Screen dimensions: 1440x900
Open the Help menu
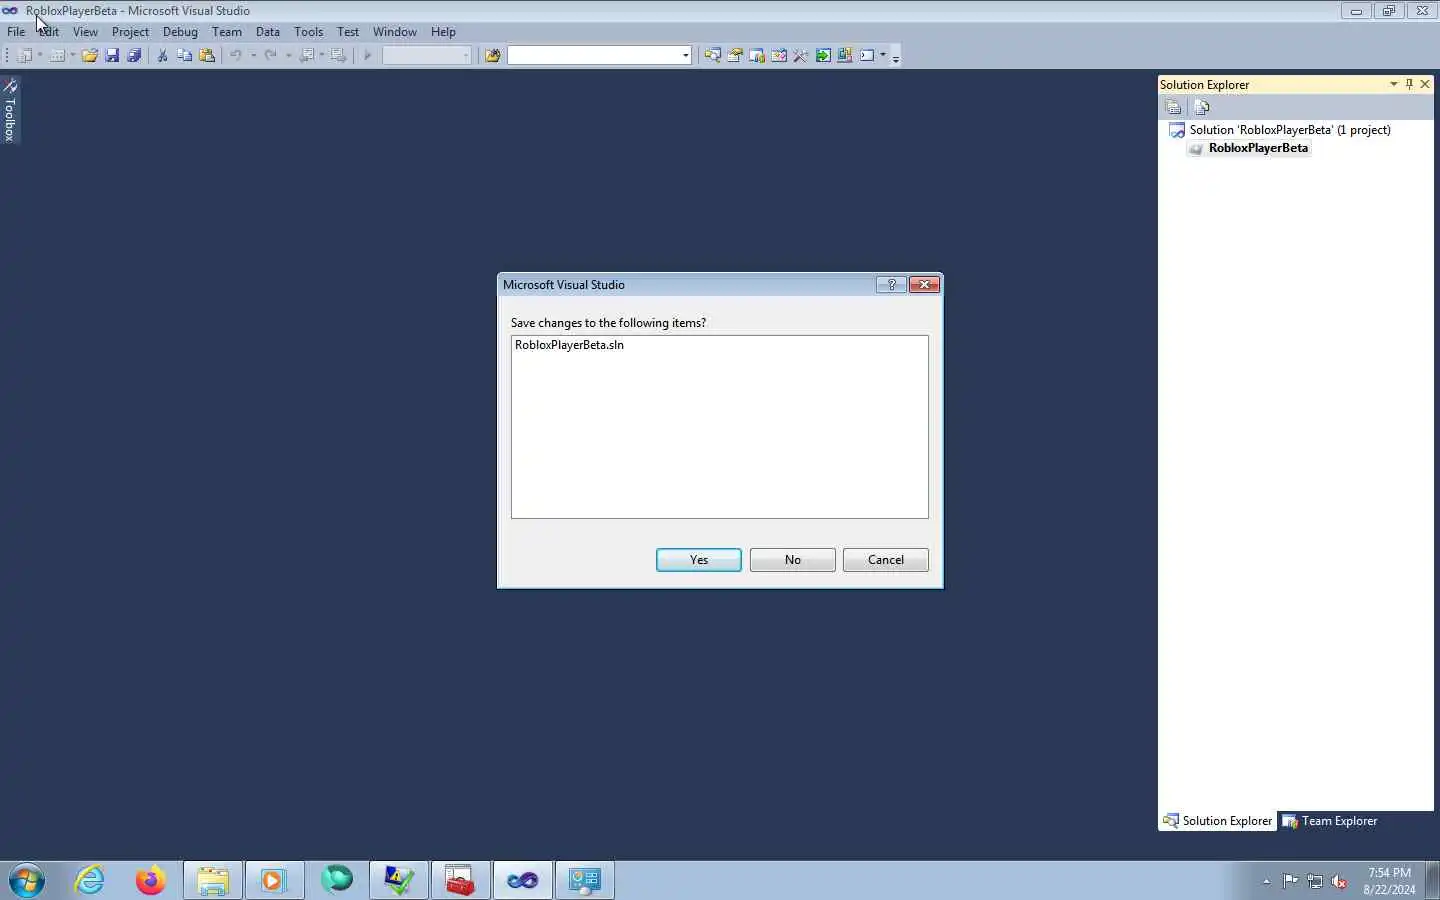pyautogui.click(x=443, y=32)
